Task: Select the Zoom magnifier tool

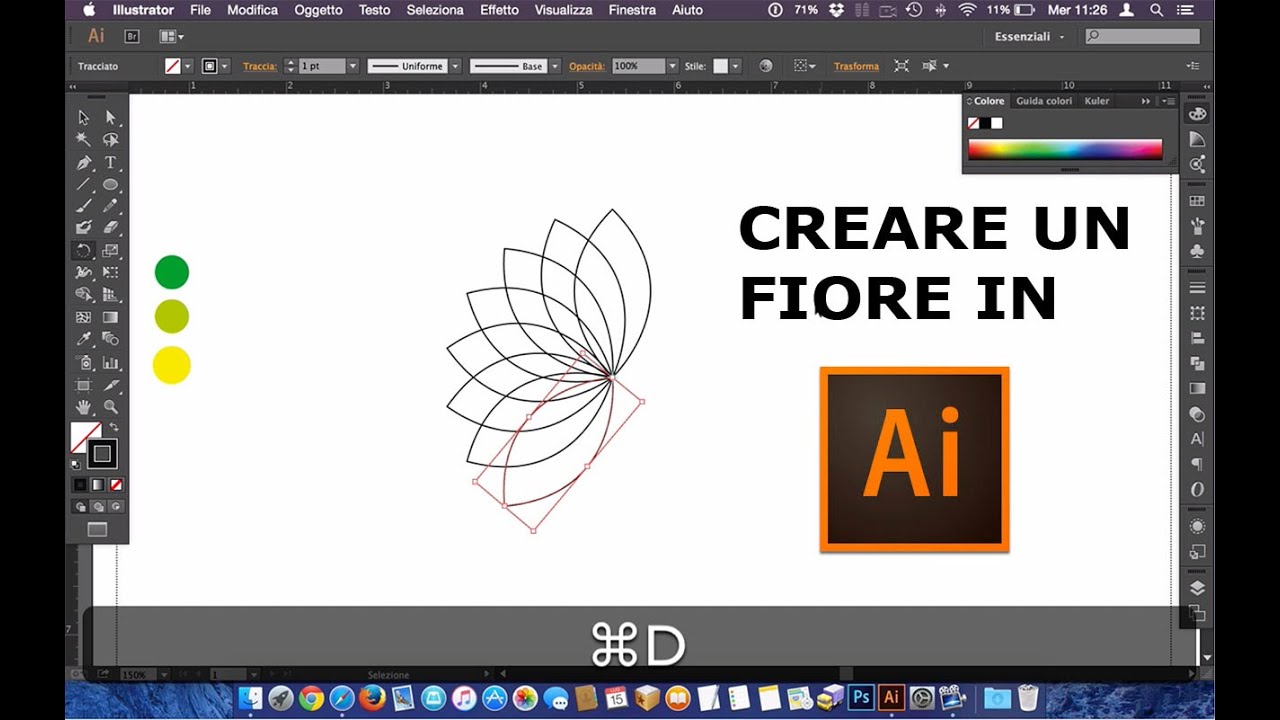Action: tap(110, 407)
